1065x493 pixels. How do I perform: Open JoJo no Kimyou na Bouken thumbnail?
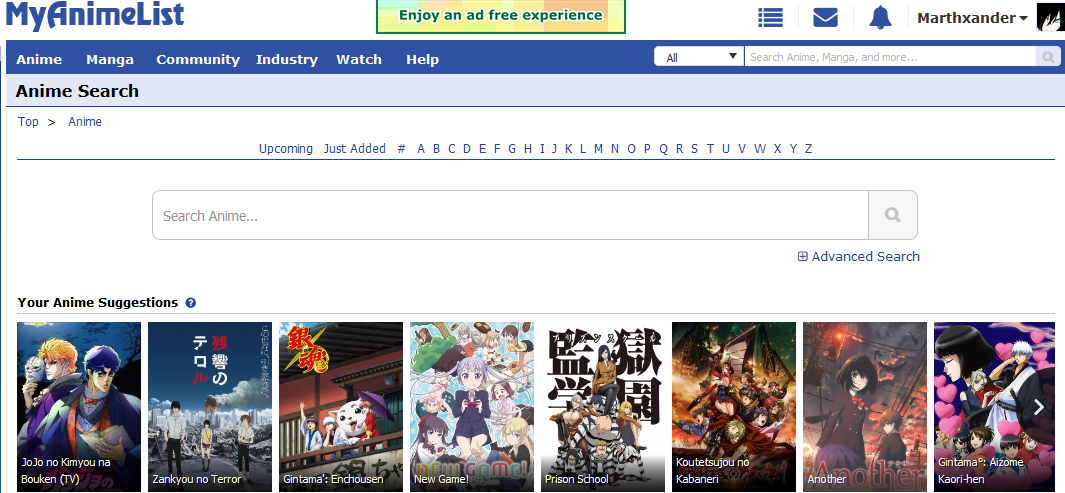click(x=79, y=407)
